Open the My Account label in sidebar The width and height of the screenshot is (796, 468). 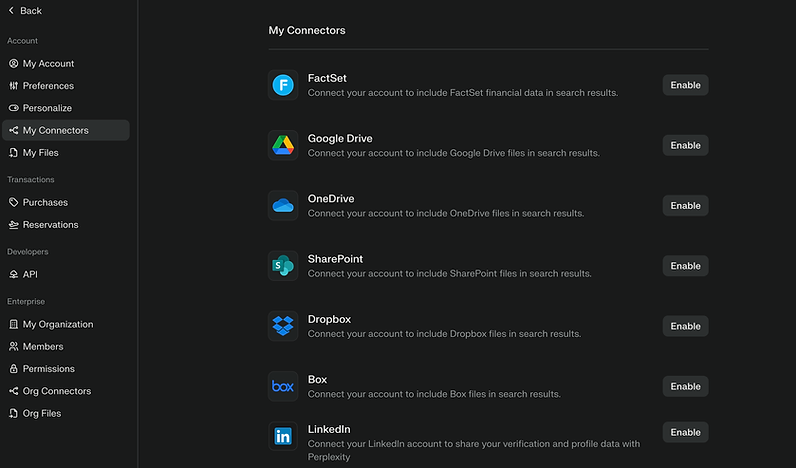click(x=48, y=63)
